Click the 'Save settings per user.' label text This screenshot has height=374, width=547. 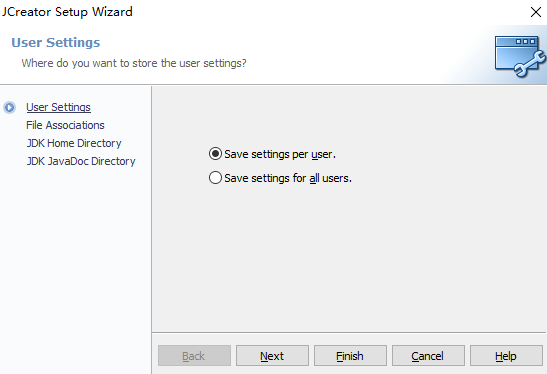pyautogui.click(x=280, y=154)
